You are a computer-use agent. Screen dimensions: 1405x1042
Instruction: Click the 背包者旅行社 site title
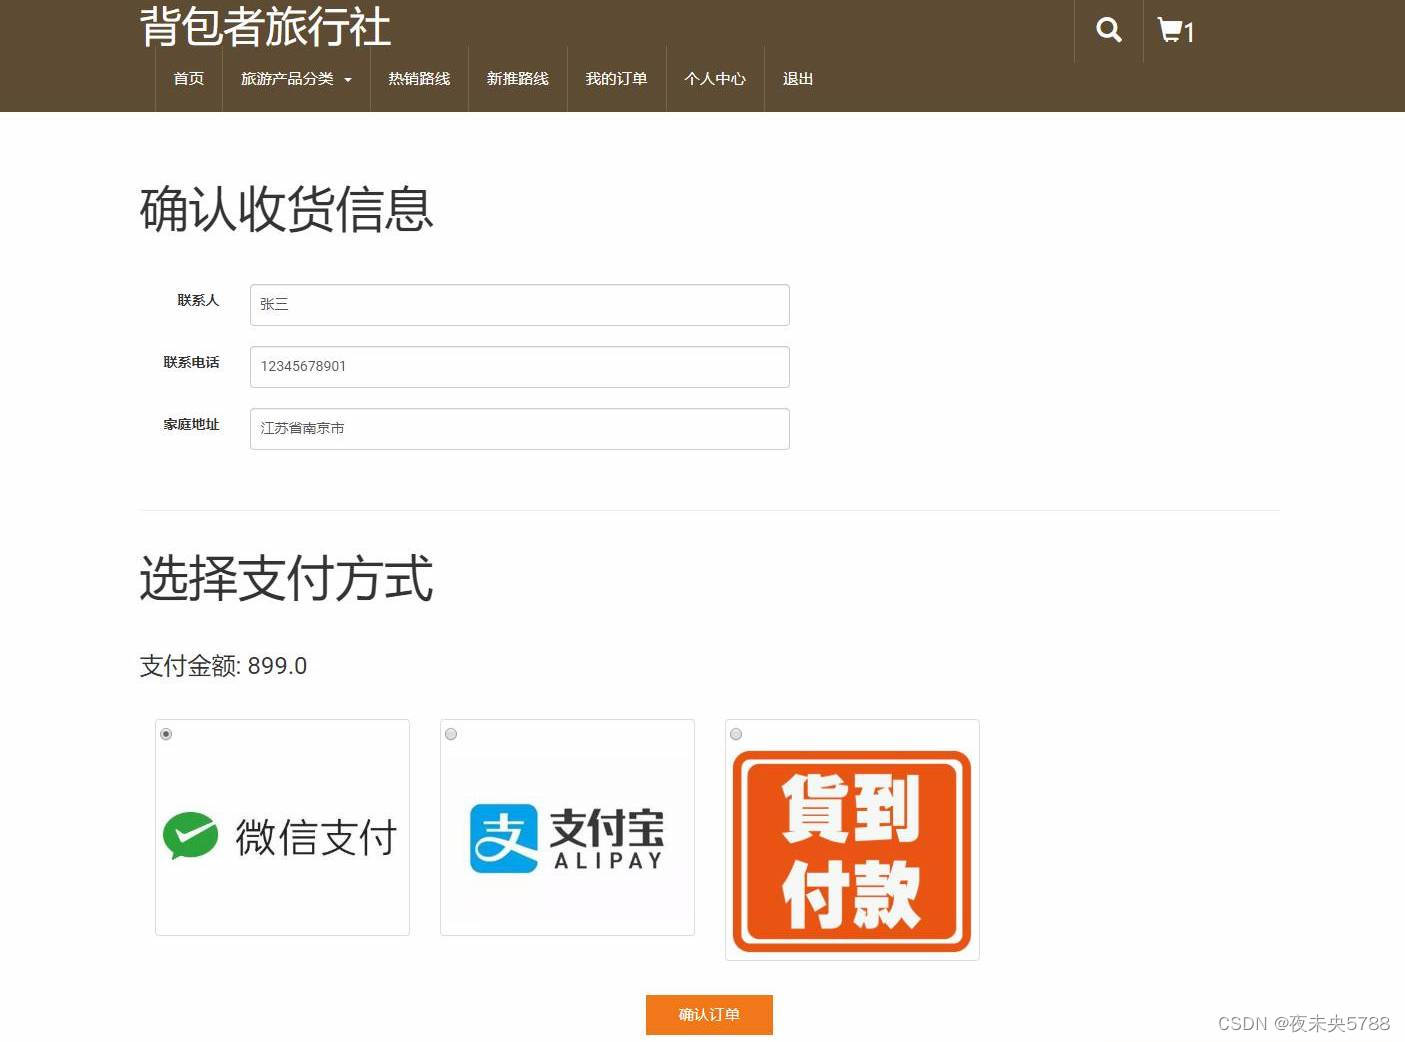pos(265,26)
